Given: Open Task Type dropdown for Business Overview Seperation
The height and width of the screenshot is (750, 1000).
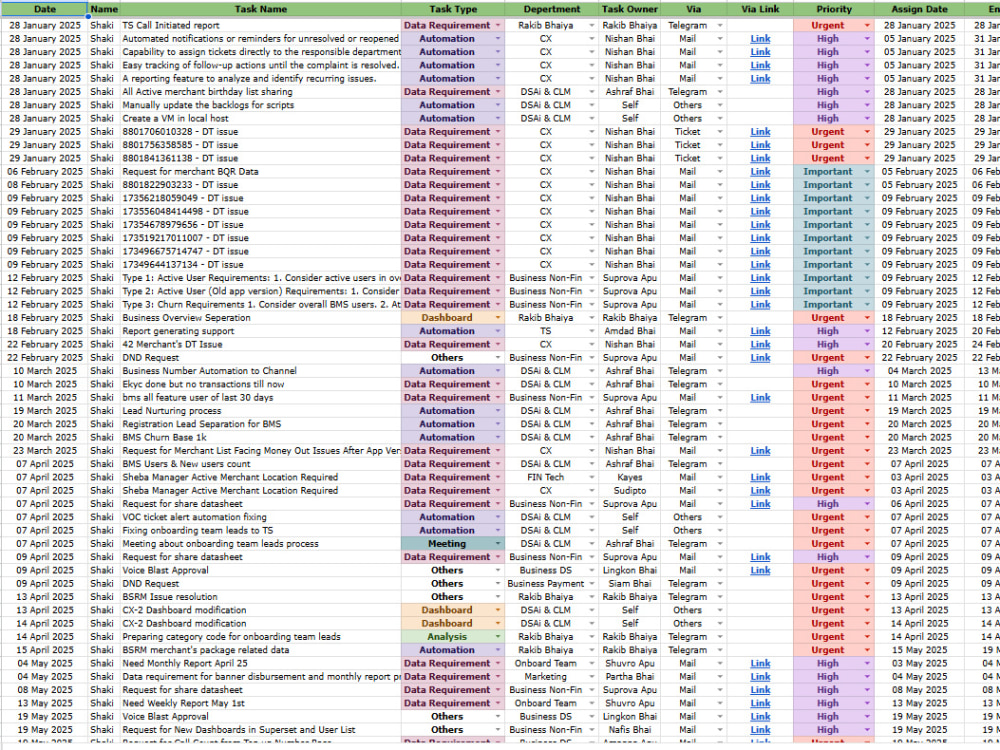Looking at the screenshot, I should (498, 318).
